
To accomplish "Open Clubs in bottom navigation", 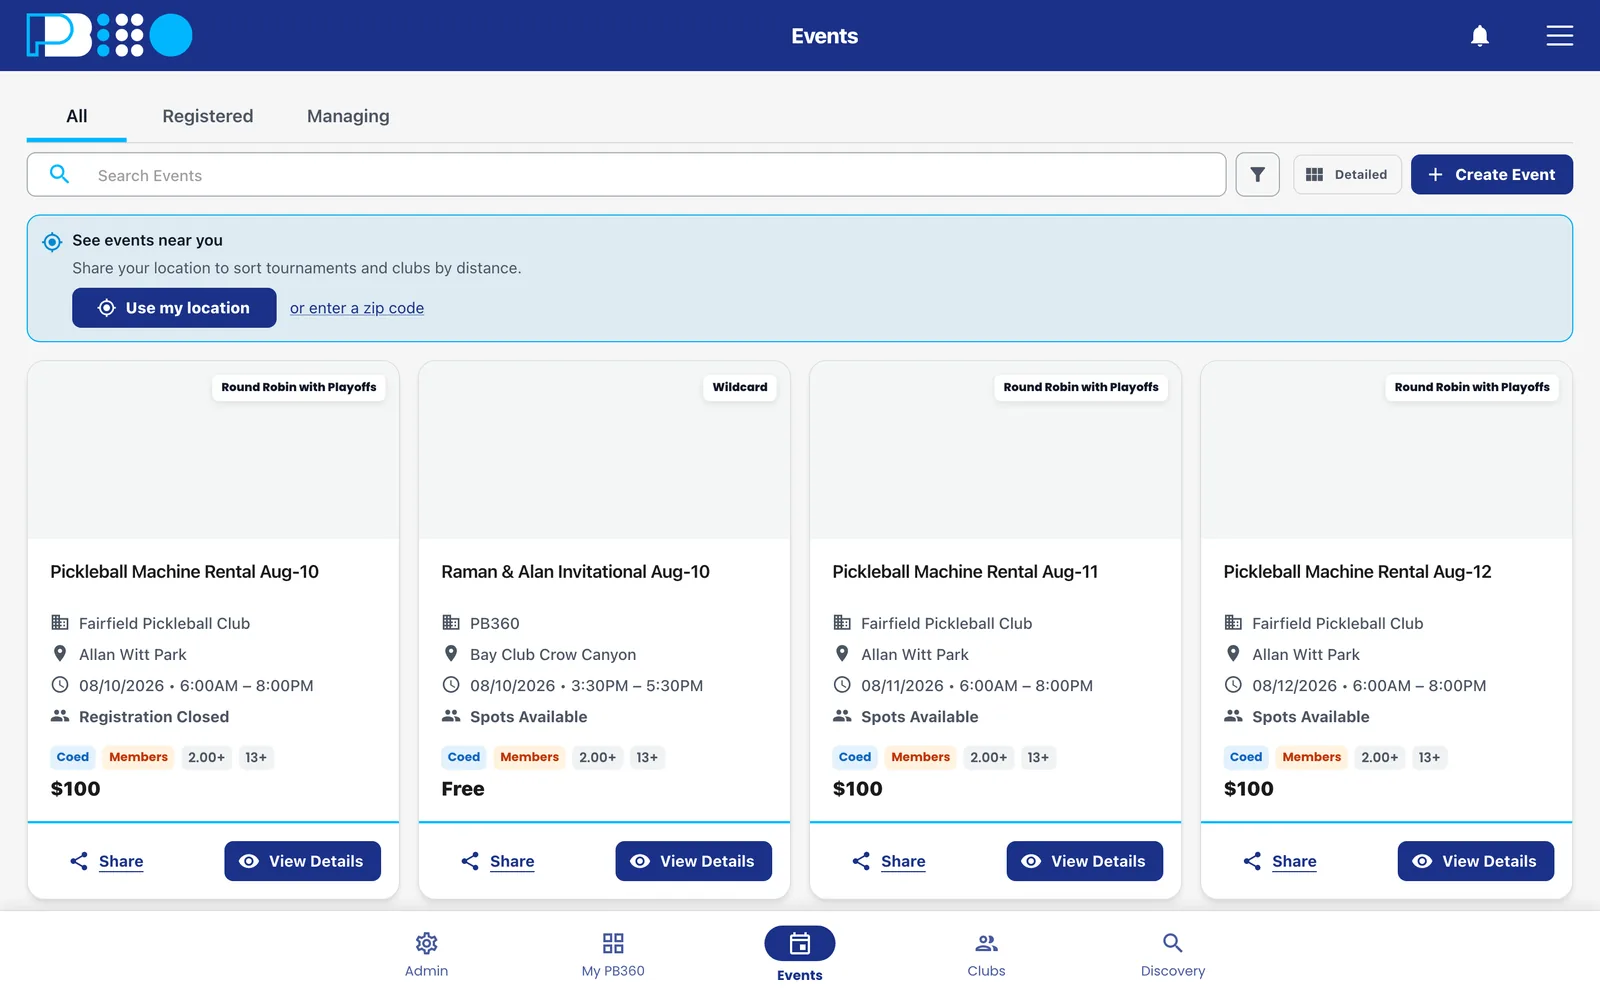I will [x=986, y=955].
